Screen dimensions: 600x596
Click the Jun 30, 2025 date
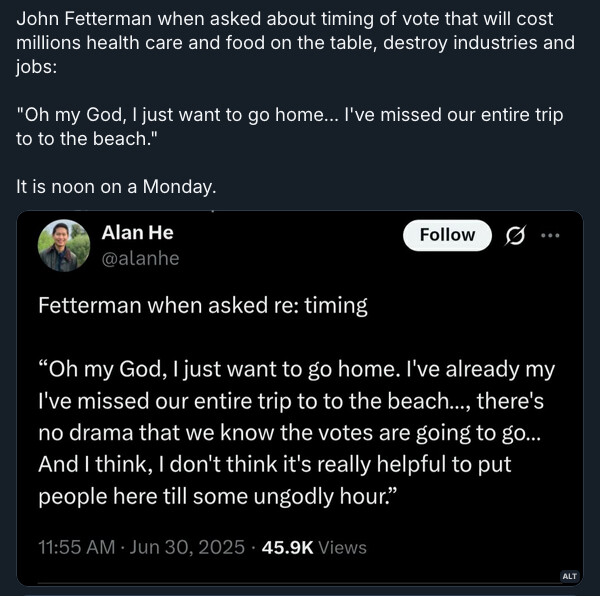click(x=187, y=547)
